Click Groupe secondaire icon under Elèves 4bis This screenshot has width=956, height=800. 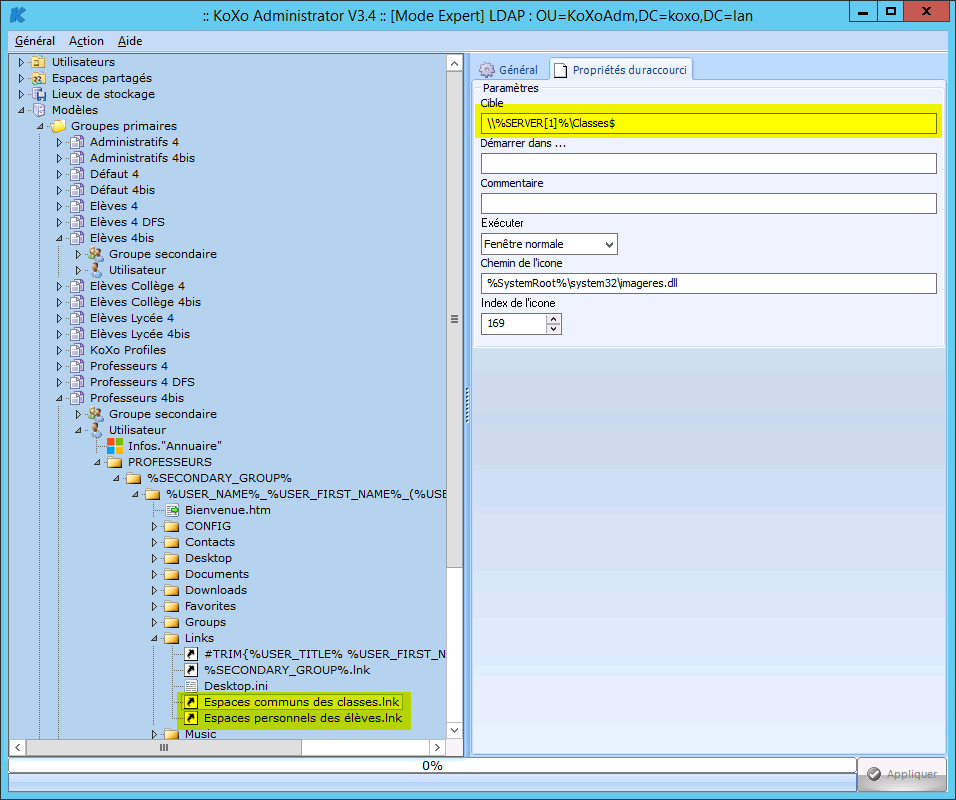coord(96,254)
